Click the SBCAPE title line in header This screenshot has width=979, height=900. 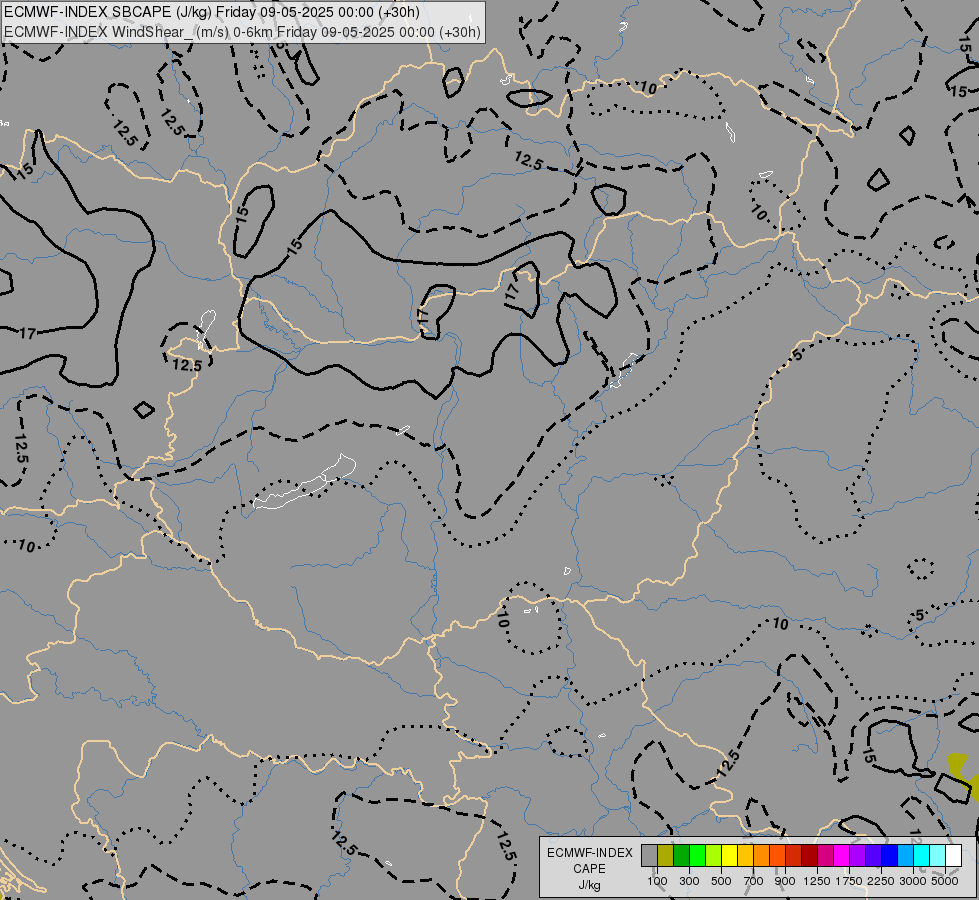click(212, 12)
